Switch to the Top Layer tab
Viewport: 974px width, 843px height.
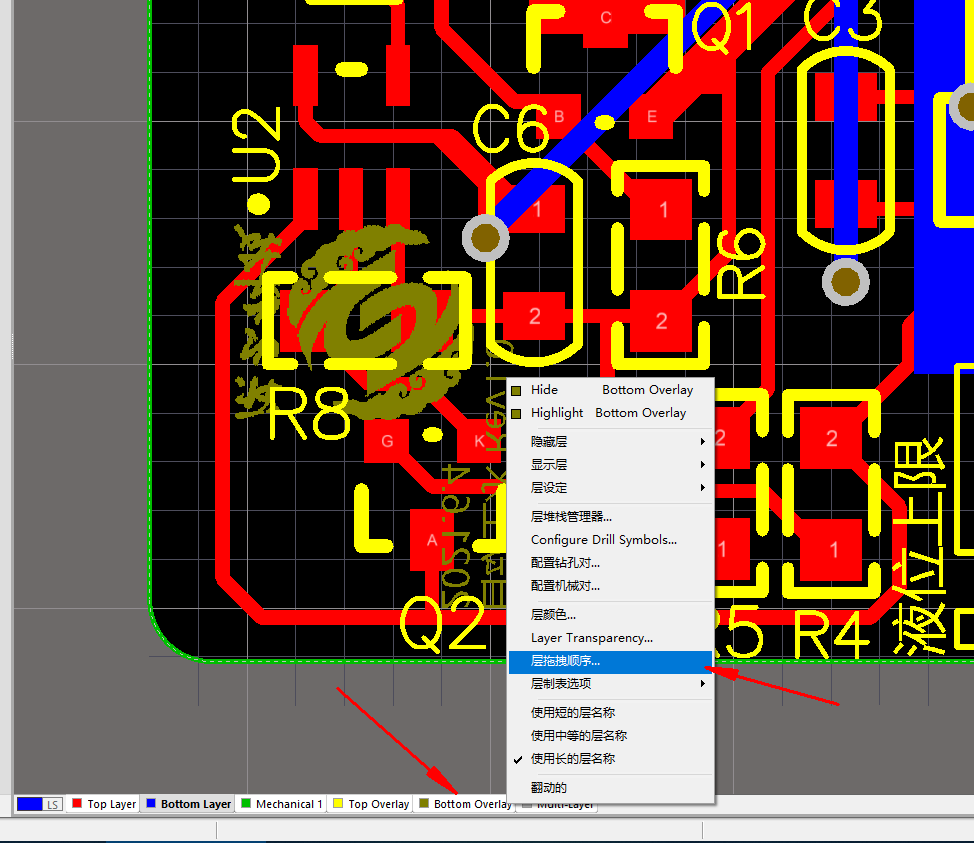[x=110, y=803]
